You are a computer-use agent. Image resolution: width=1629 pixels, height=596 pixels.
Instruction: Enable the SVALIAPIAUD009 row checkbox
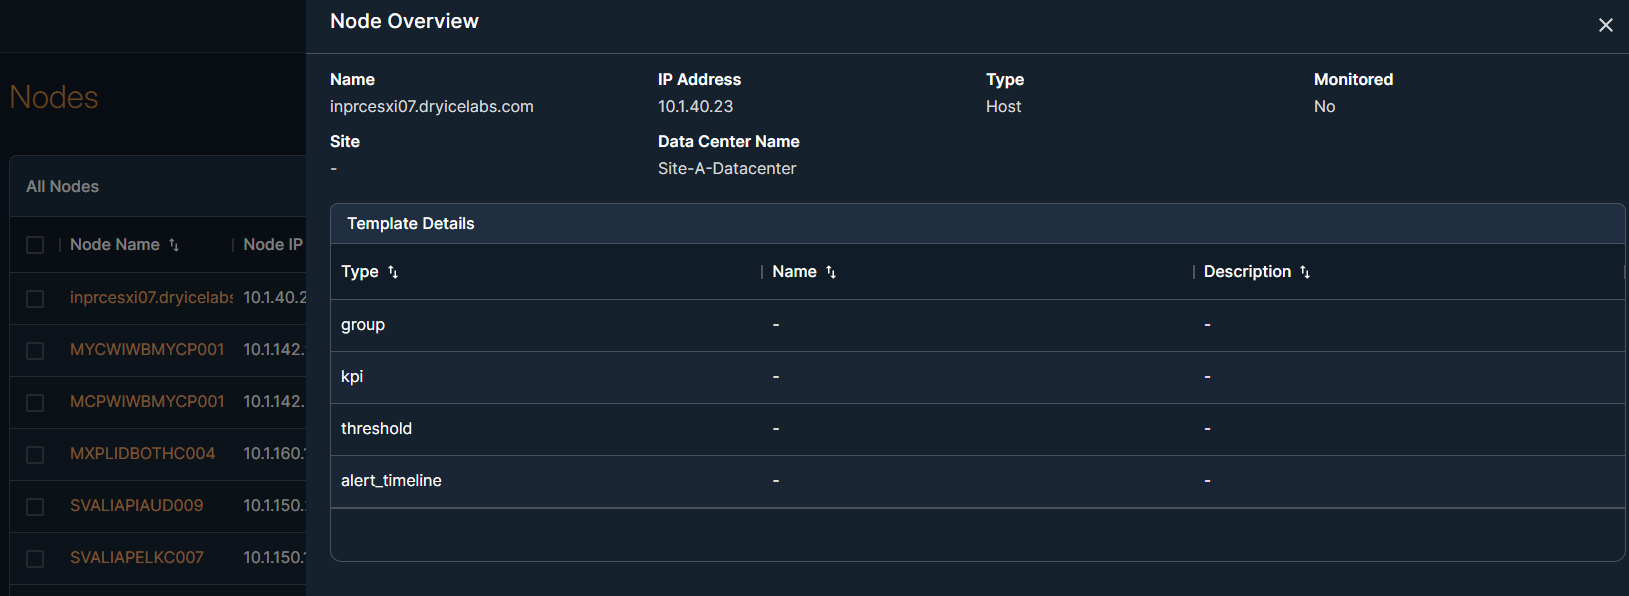coord(35,506)
